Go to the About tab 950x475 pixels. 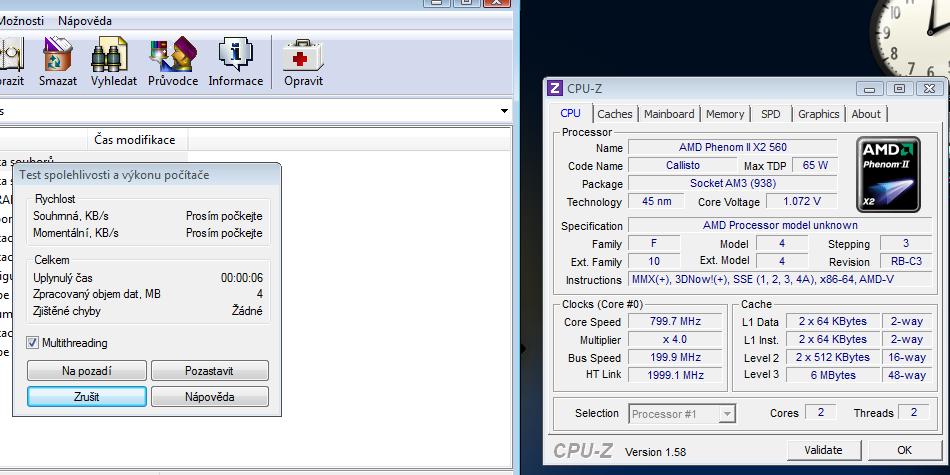pos(866,114)
